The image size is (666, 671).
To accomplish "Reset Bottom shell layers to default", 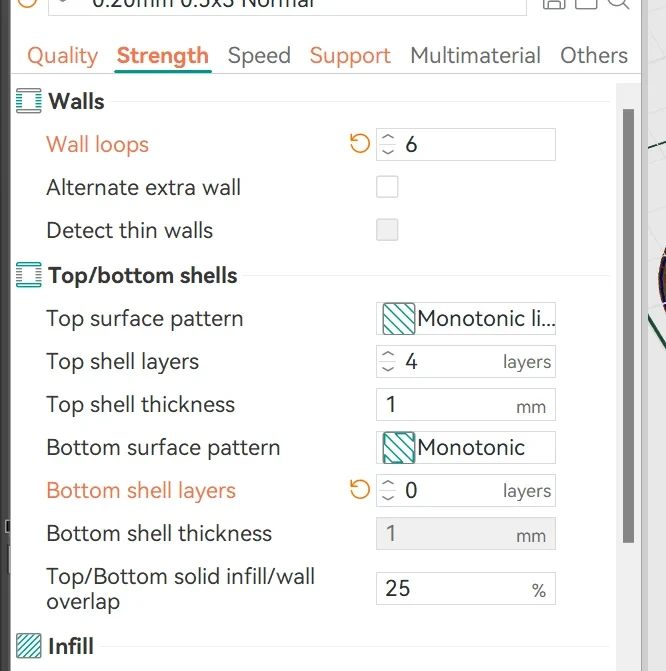I will tap(359, 490).
